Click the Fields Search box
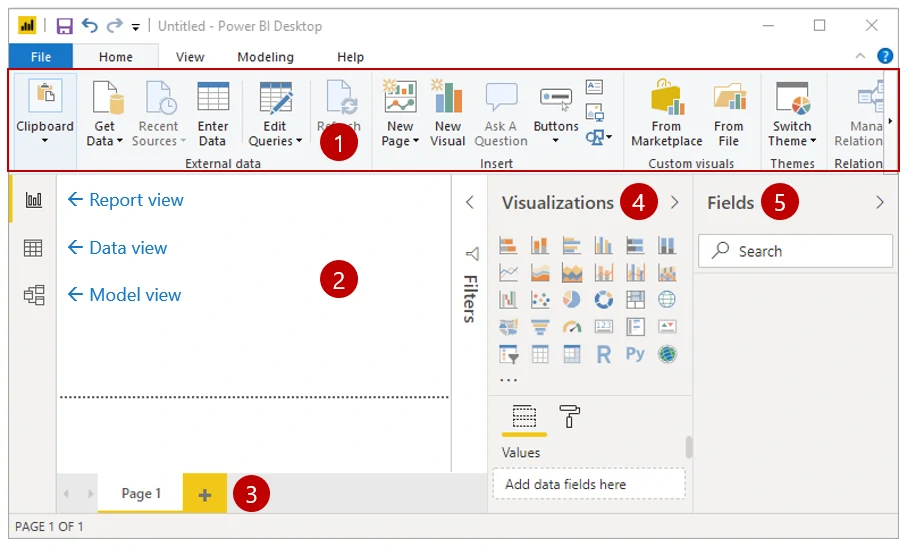The image size is (908, 547). coord(795,251)
